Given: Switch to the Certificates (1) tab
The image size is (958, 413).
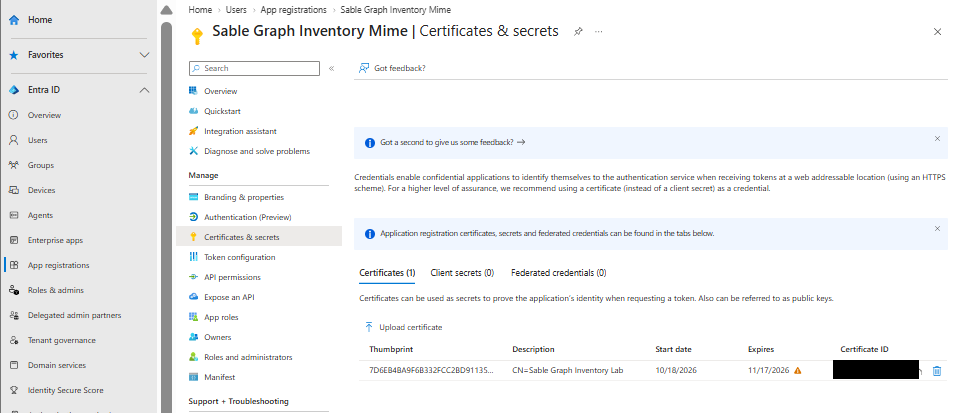Looking at the screenshot, I should [387, 273].
